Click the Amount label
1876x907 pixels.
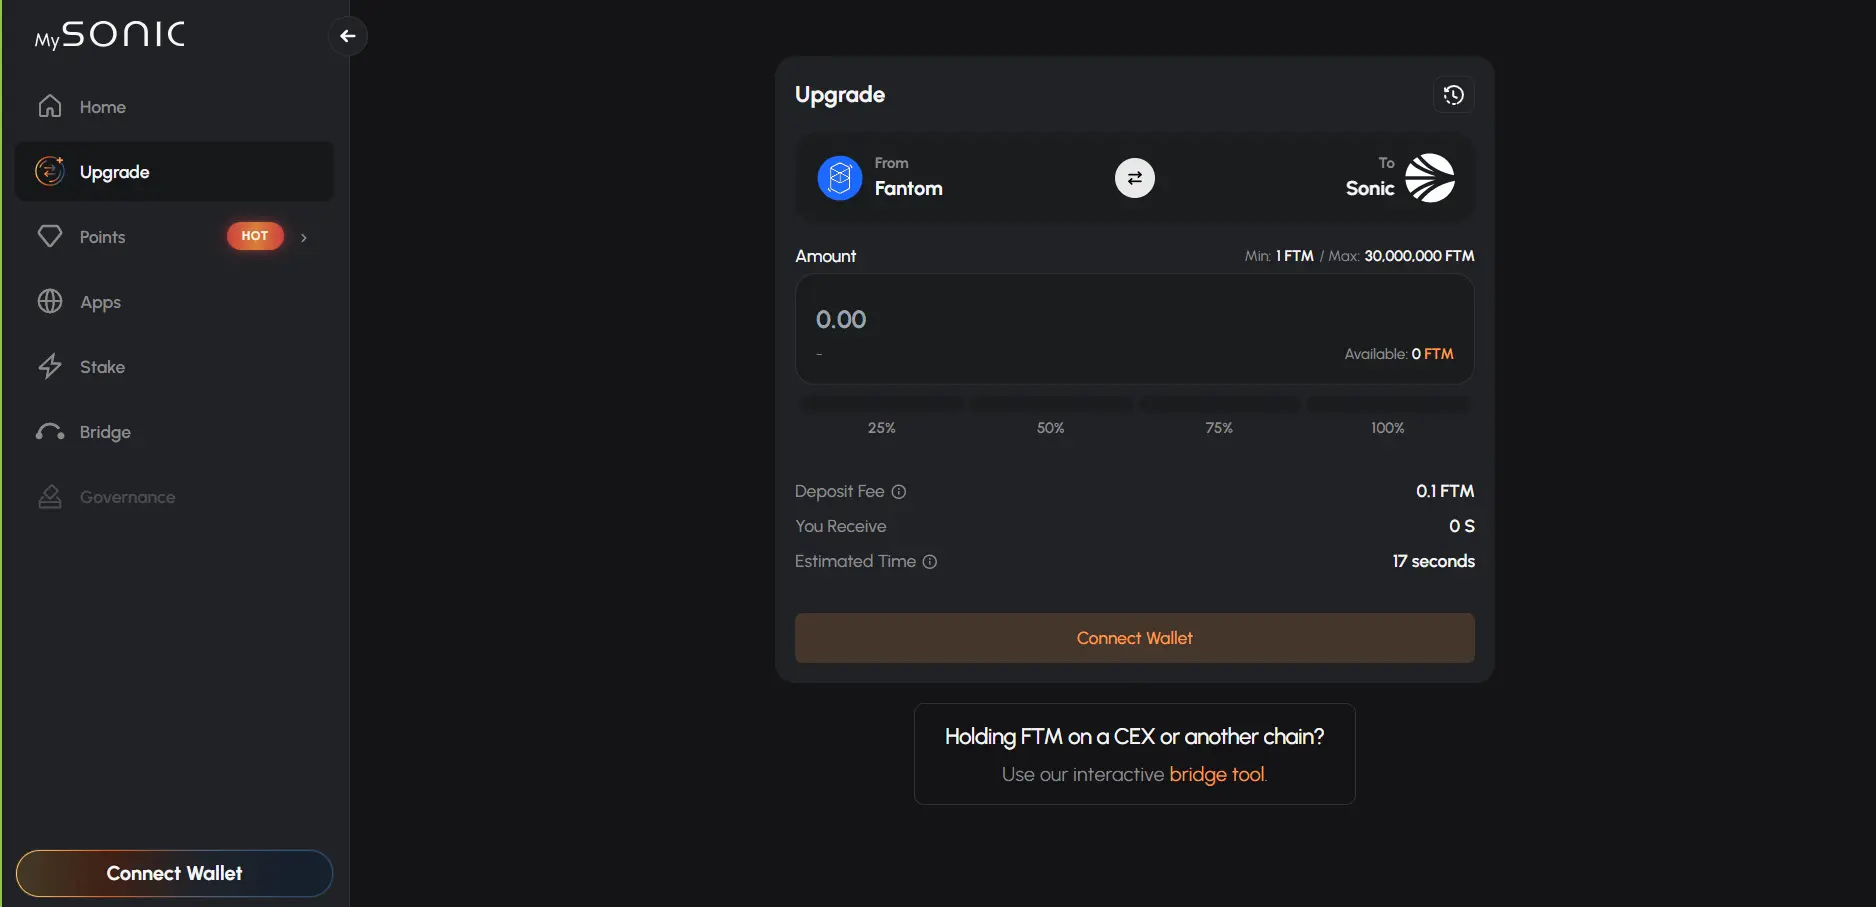click(826, 256)
